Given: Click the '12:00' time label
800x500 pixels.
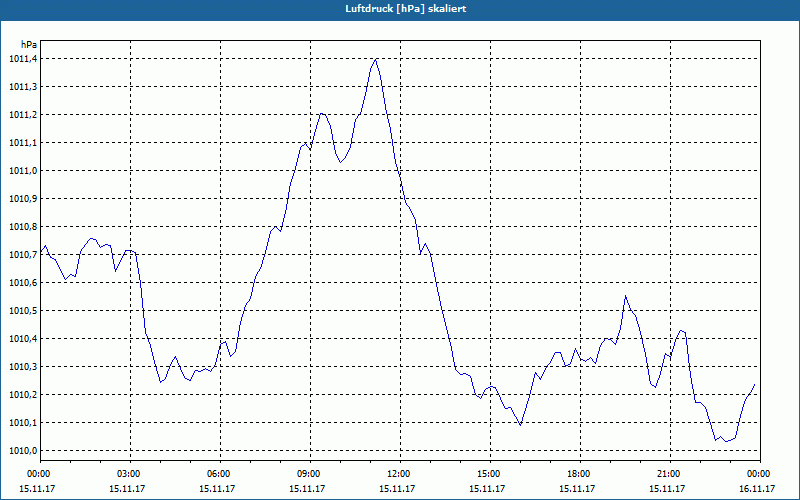Looking at the screenshot, I should pyautogui.click(x=400, y=474).
